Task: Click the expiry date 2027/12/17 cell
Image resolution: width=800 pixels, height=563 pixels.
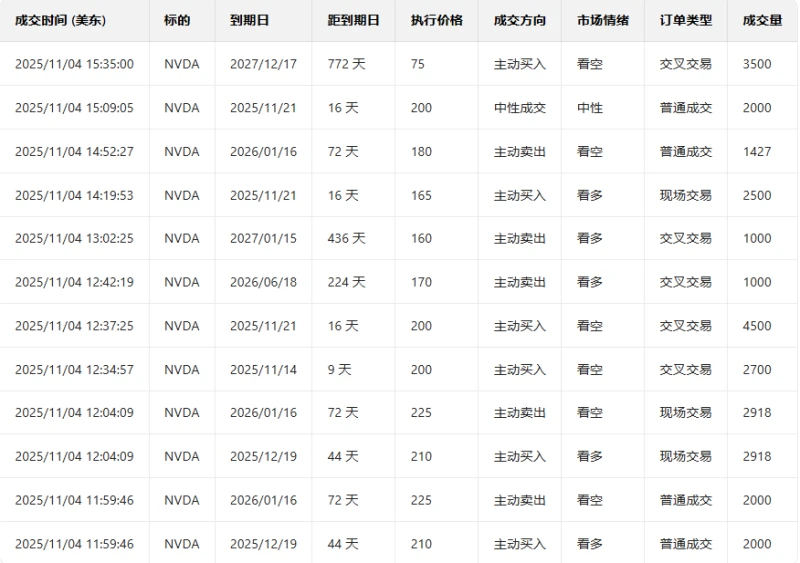Action: [263, 64]
